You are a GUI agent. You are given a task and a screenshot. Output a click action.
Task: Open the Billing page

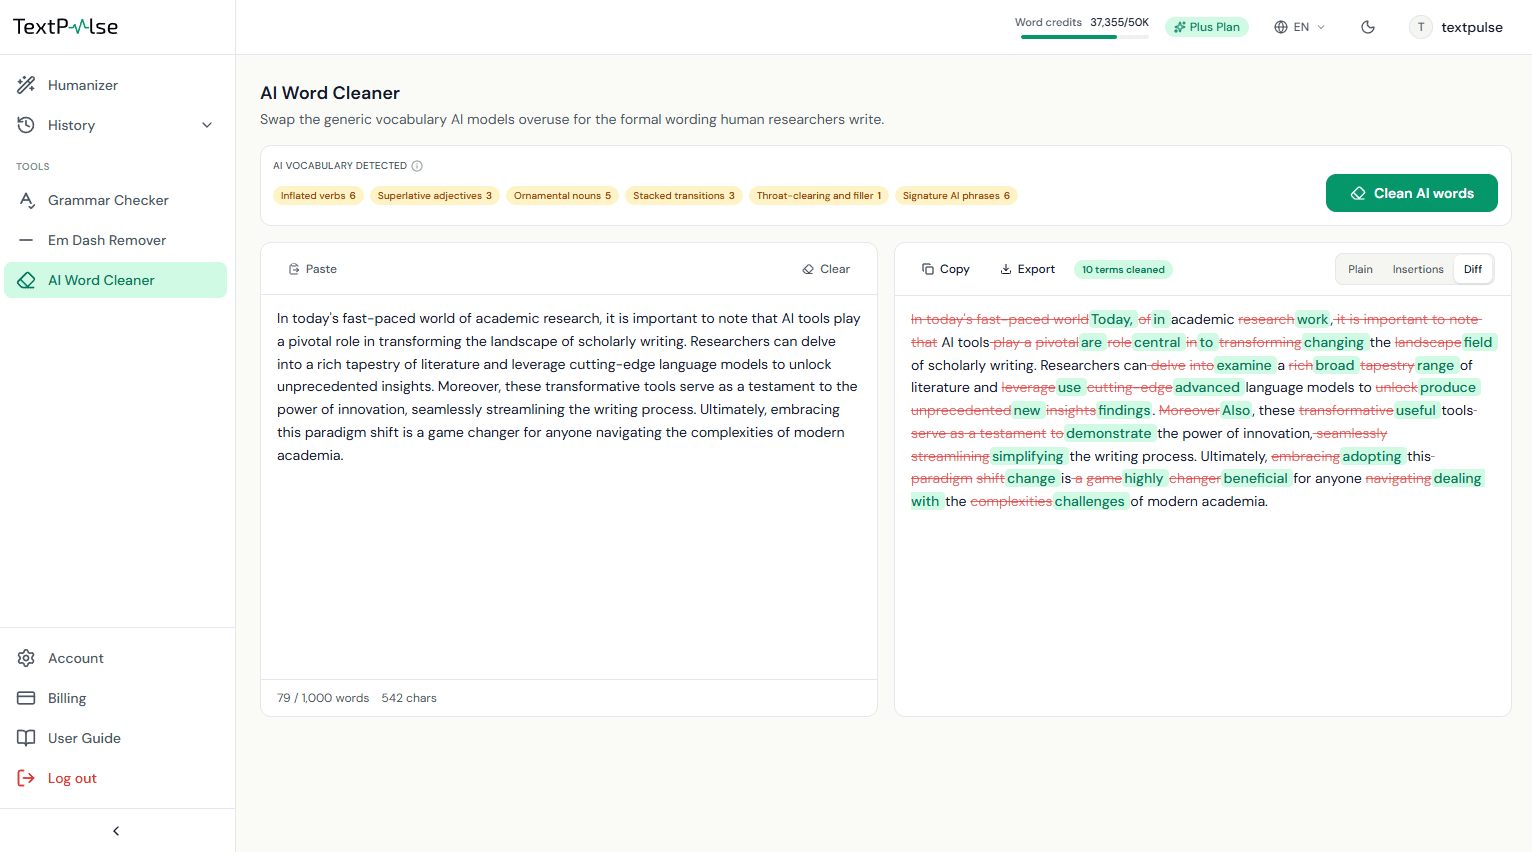(x=115, y=698)
